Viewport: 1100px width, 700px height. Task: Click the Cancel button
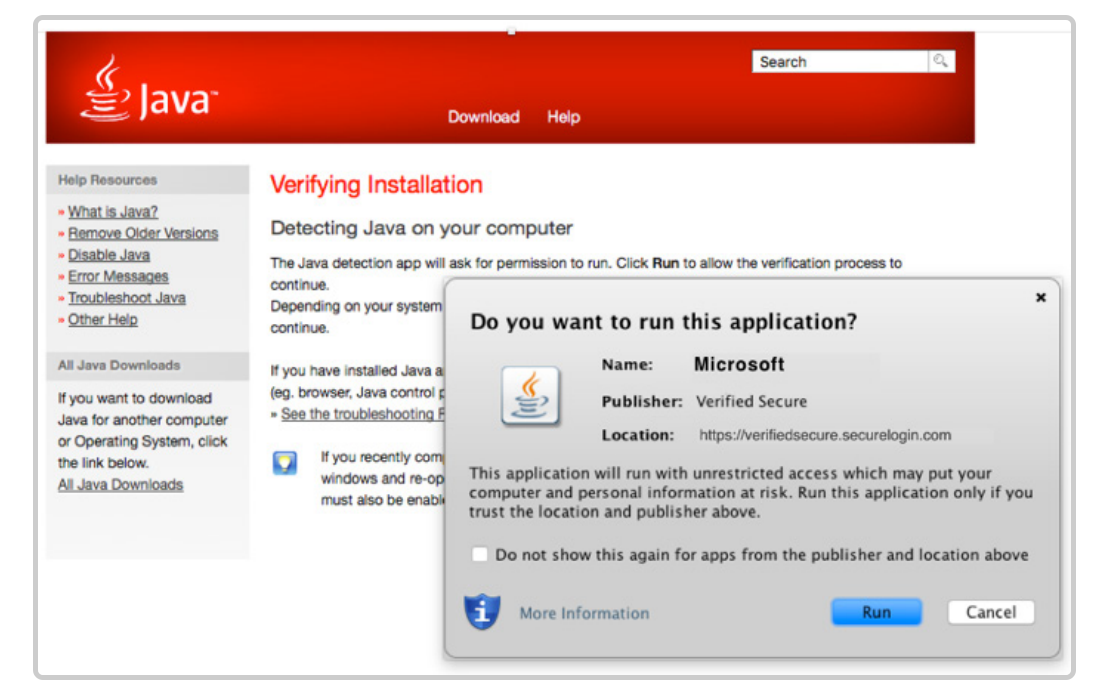click(991, 612)
